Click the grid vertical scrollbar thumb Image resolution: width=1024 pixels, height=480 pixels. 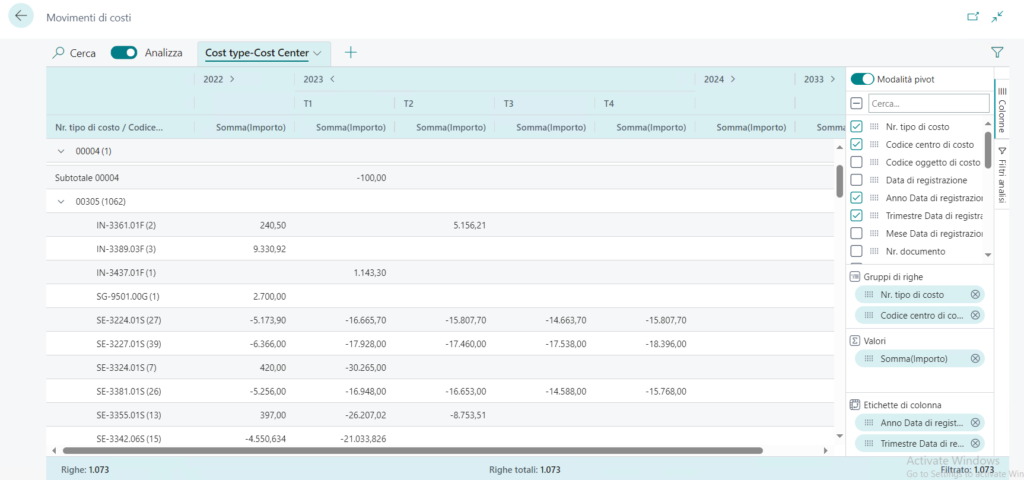[840, 181]
